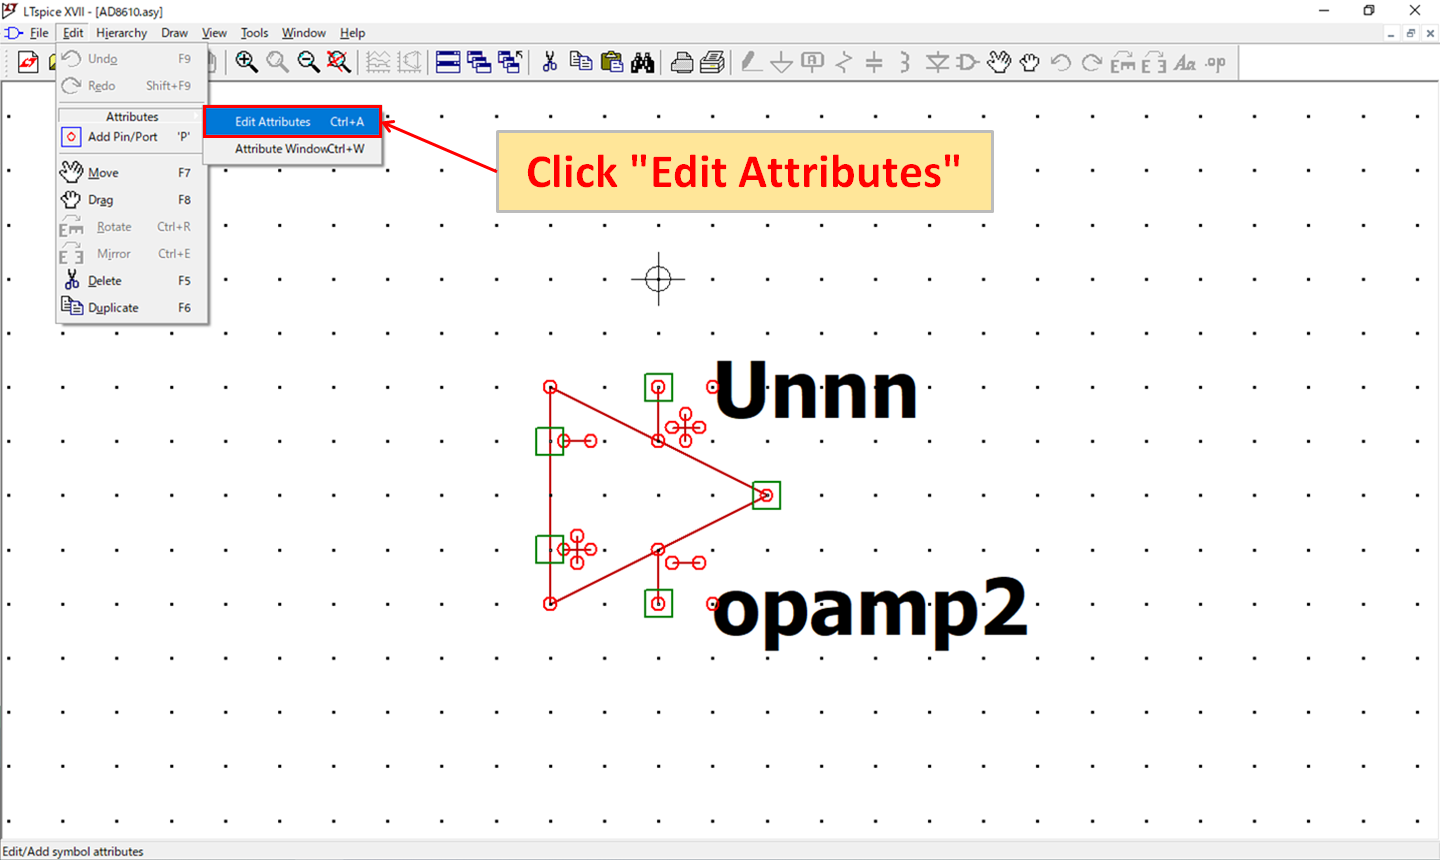Select Duplicate from the Edit menu

point(112,307)
